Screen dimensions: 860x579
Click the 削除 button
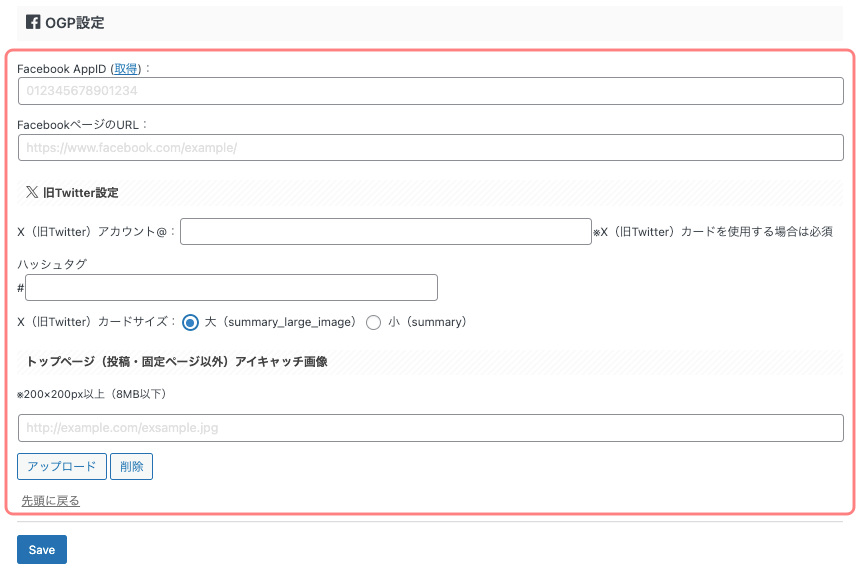coord(131,466)
